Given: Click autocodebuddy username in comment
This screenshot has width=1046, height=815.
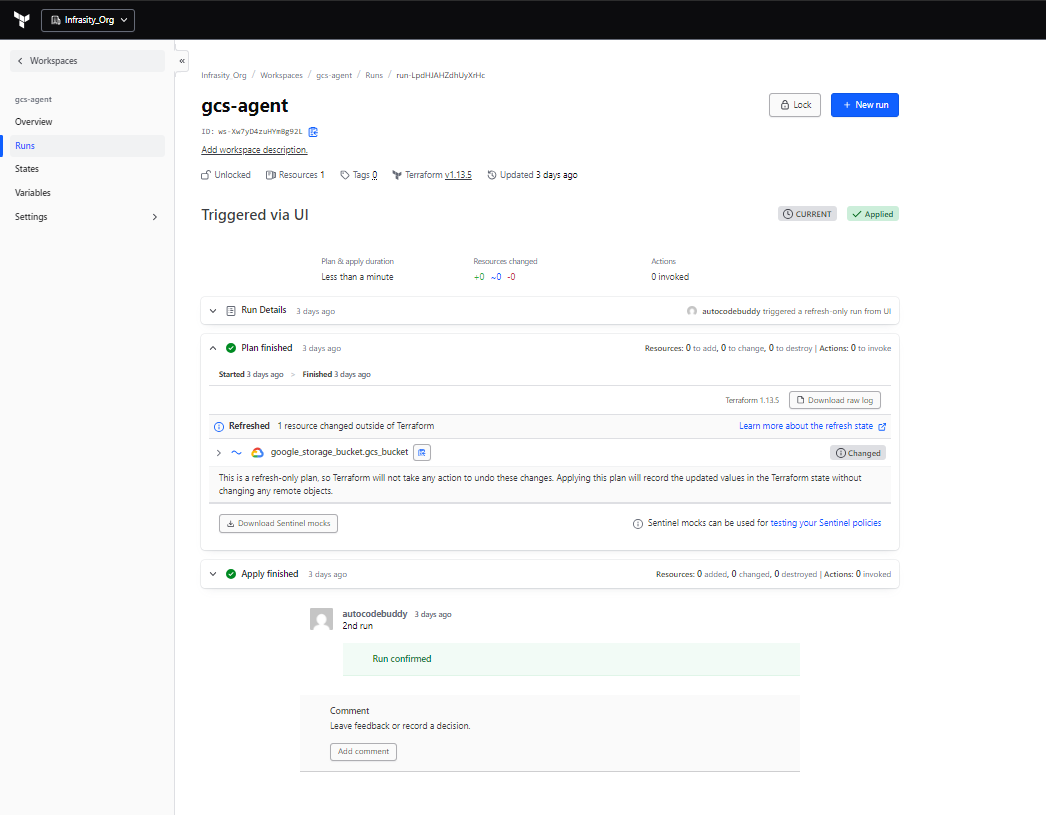Looking at the screenshot, I should coord(375,614).
